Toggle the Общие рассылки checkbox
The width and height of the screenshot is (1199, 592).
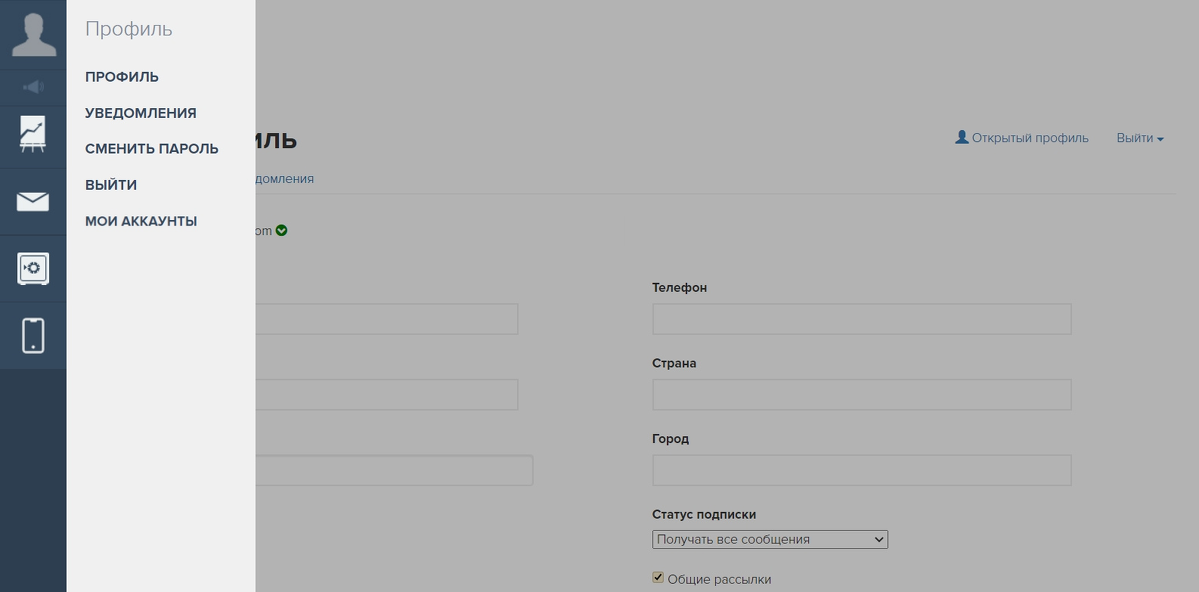[x=658, y=577]
